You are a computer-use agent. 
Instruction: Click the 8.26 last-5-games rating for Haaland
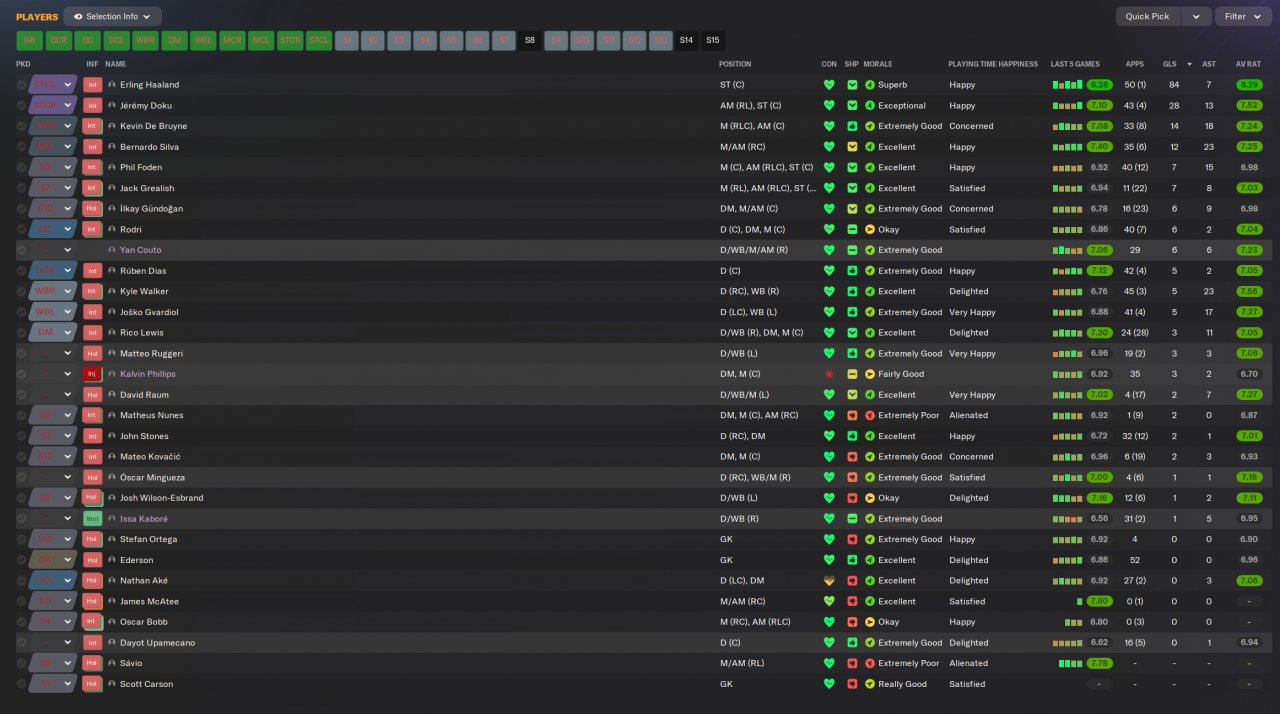click(x=1099, y=85)
